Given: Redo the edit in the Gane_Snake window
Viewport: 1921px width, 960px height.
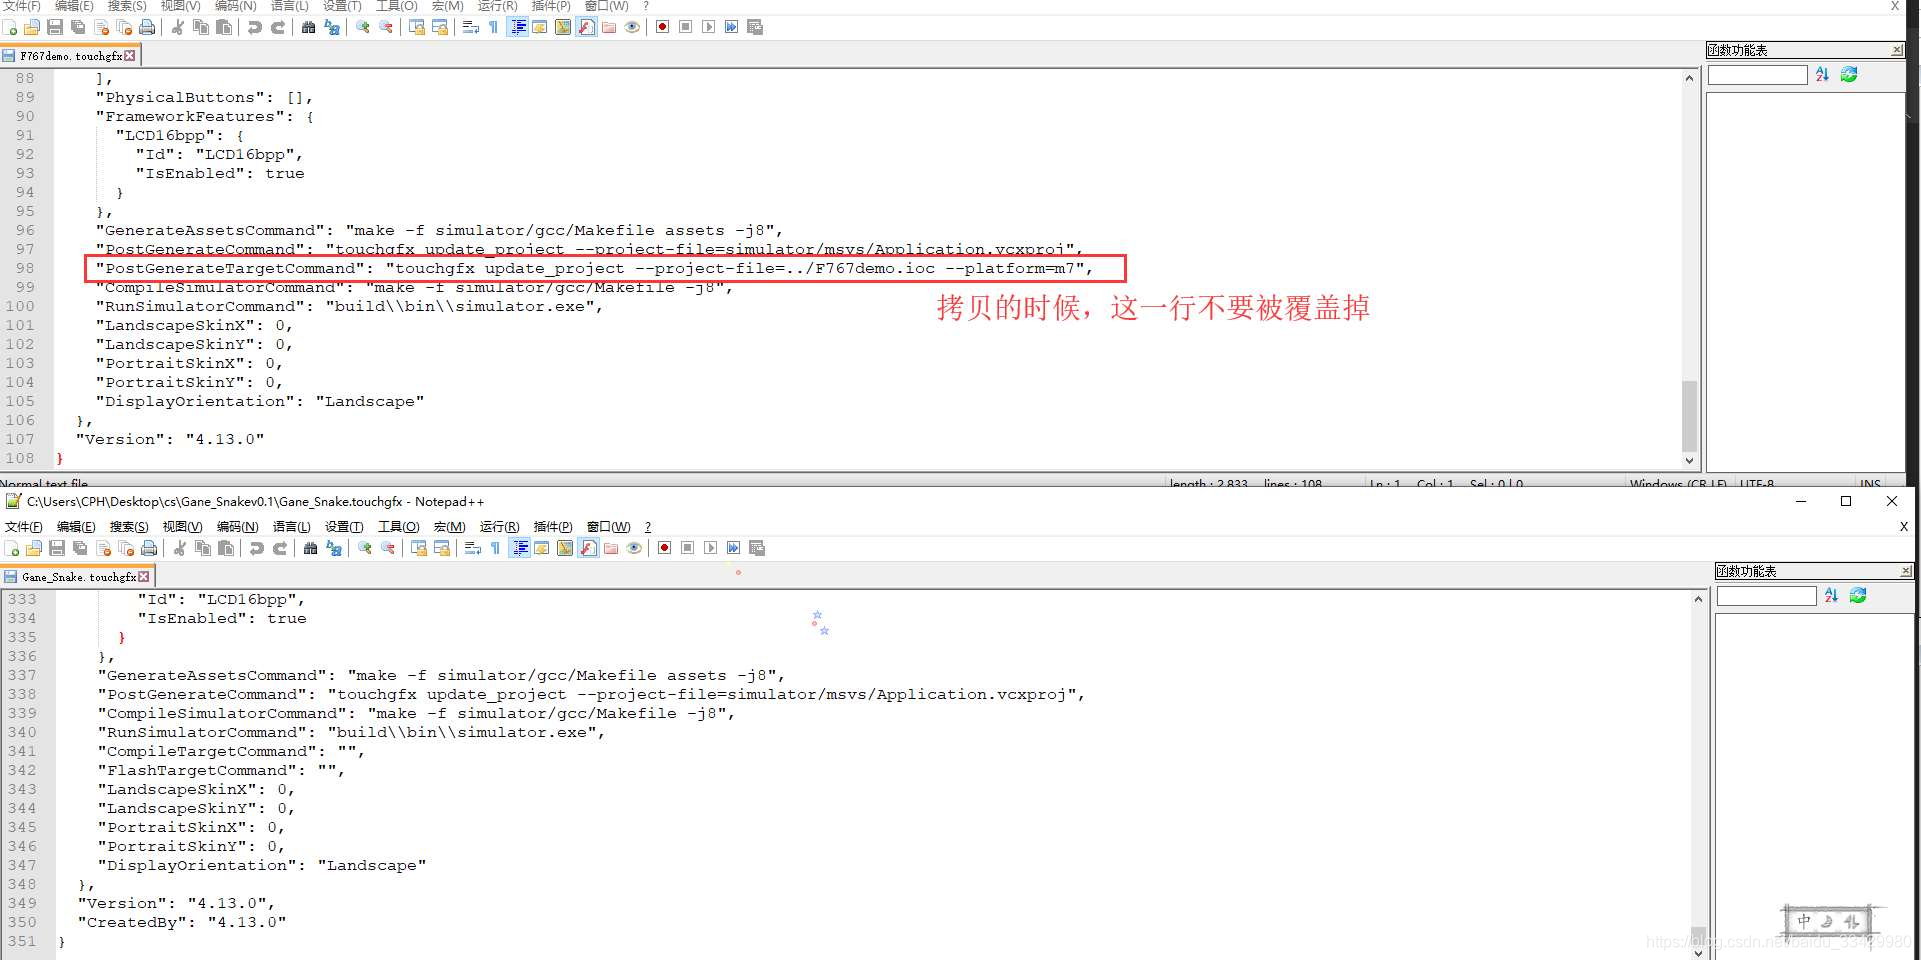Looking at the screenshot, I should pyautogui.click(x=280, y=548).
